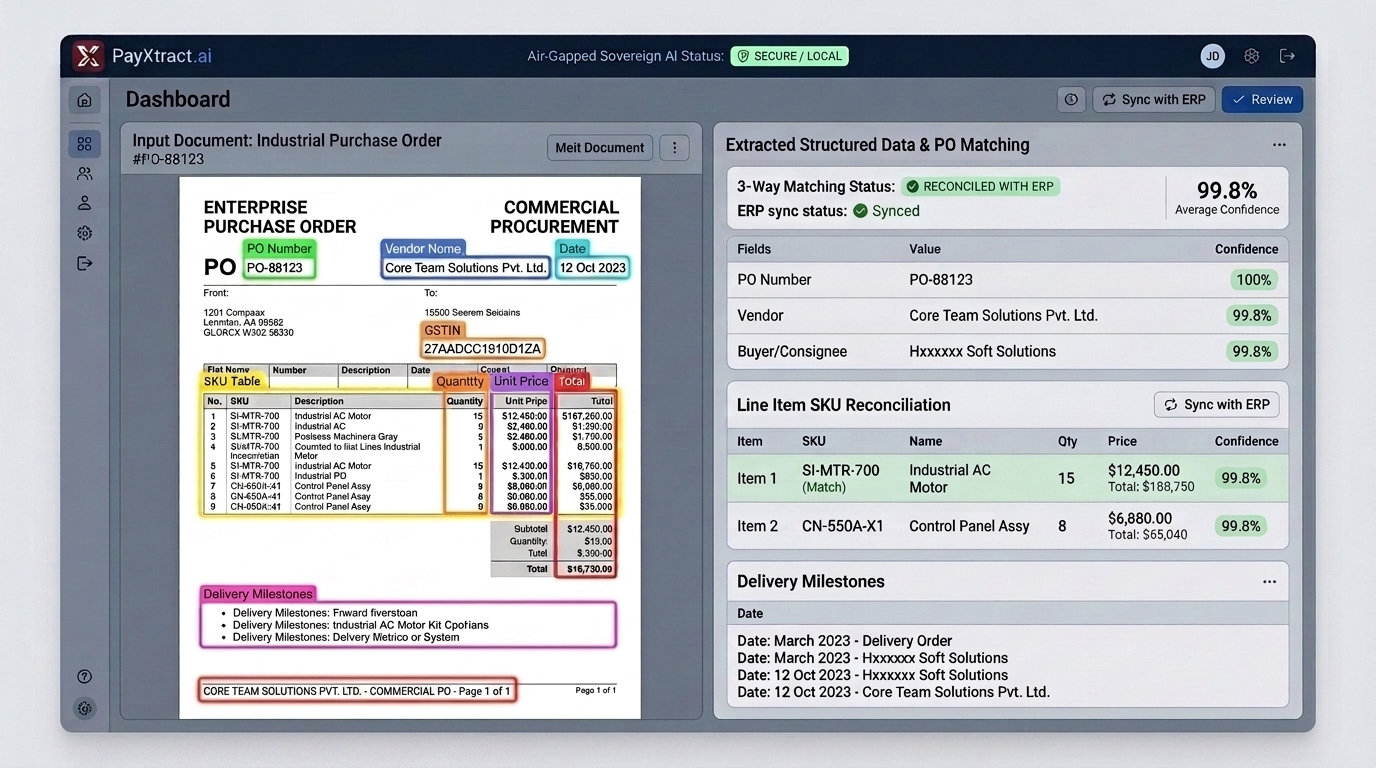The height and width of the screenshot is (768, 1376).
Task: Click highlighted PO-88123 field in document
Action: point(279,268)
